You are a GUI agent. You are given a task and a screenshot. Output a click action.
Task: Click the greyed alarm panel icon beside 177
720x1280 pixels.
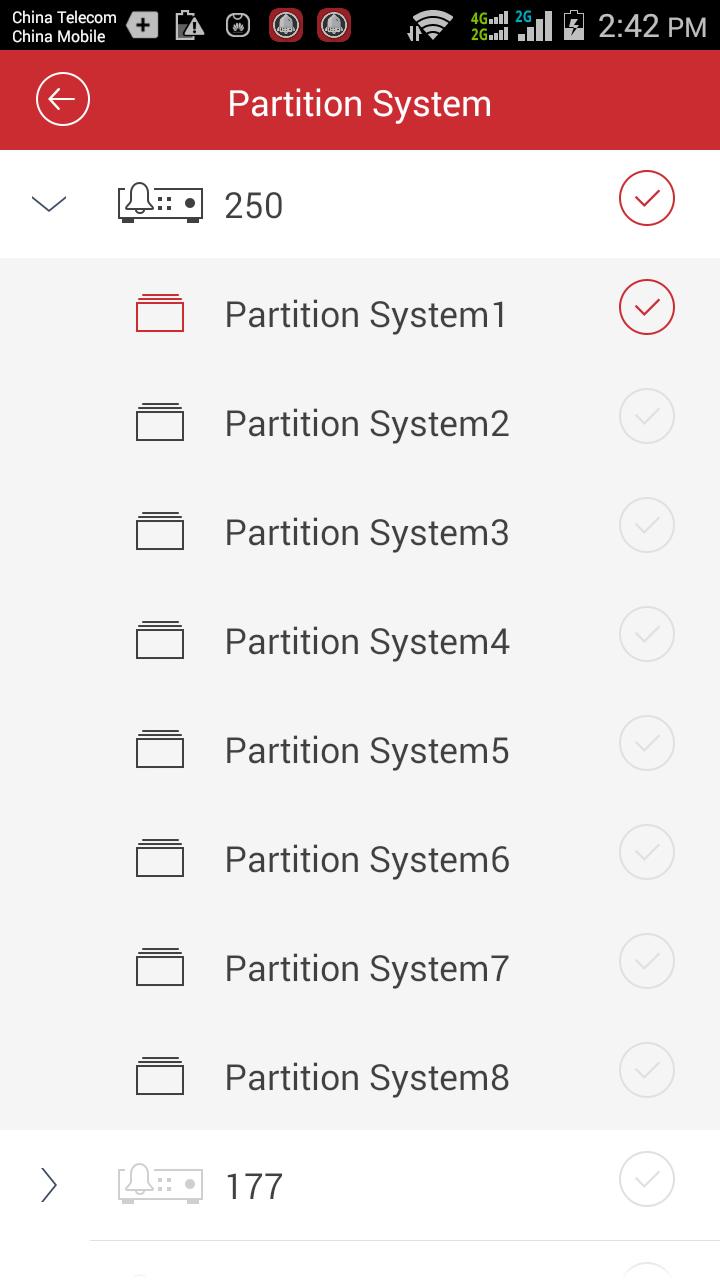(x=160, y=1185)
